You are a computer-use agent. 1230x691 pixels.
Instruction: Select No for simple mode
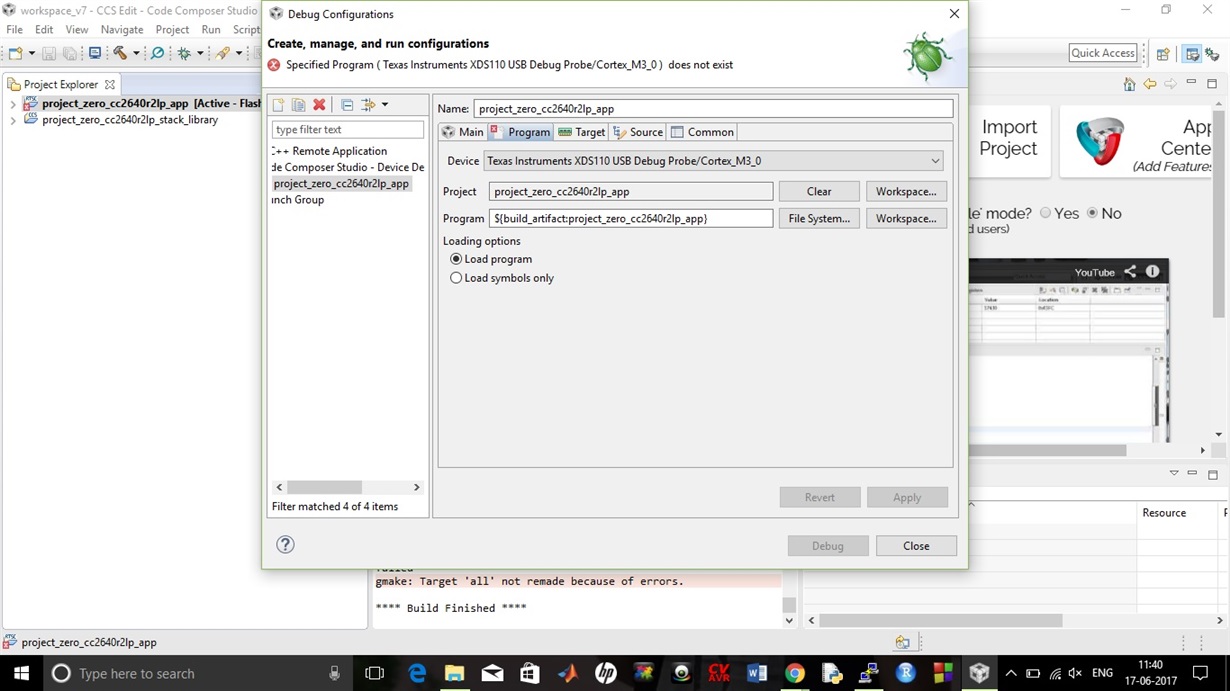[x=1092, y=213]
